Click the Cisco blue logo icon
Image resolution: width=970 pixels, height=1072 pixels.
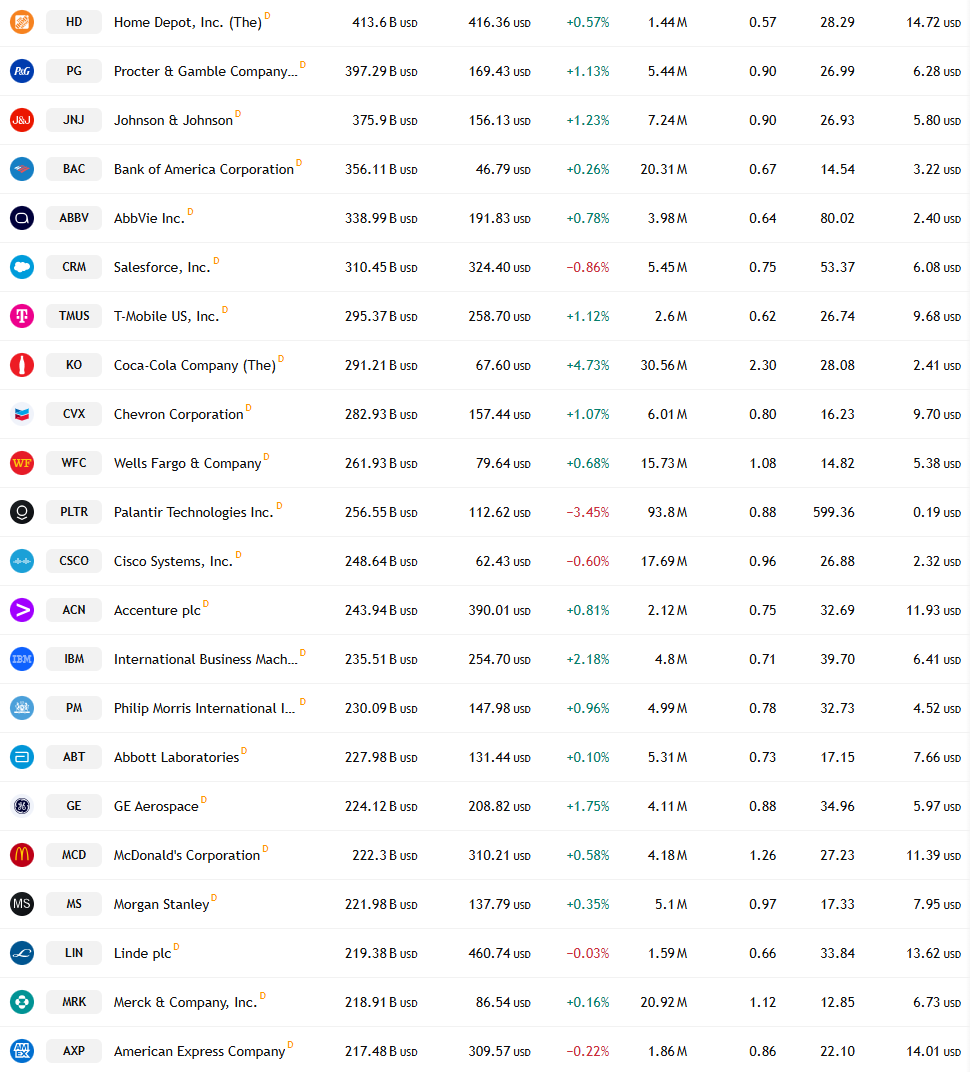tap(22, 561)
